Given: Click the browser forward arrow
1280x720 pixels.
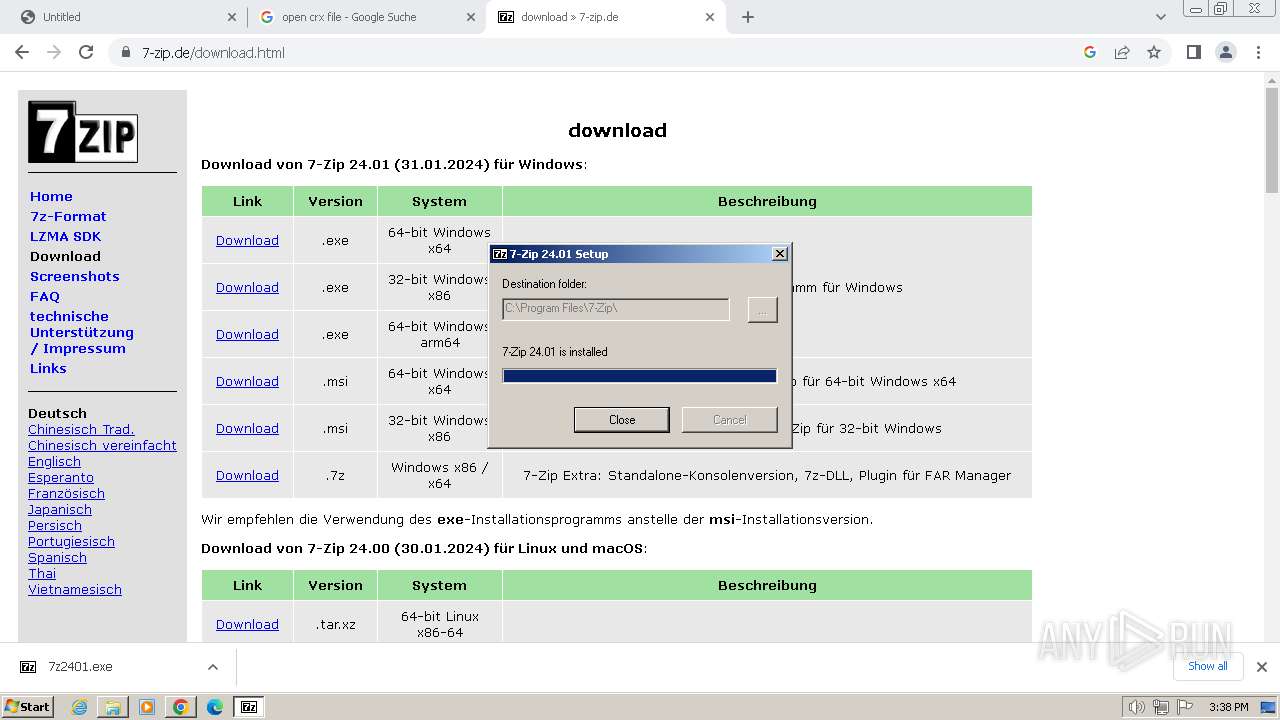Looking at the screenshot, I should (54, 52).
